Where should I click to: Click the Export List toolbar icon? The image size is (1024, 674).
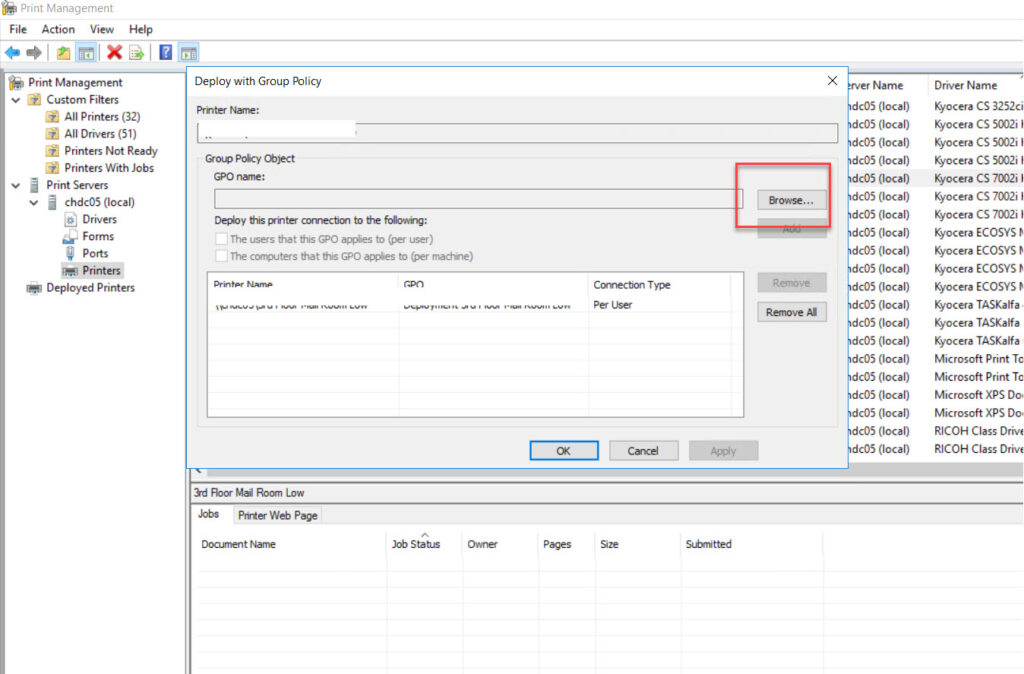(x=136, y=52)
